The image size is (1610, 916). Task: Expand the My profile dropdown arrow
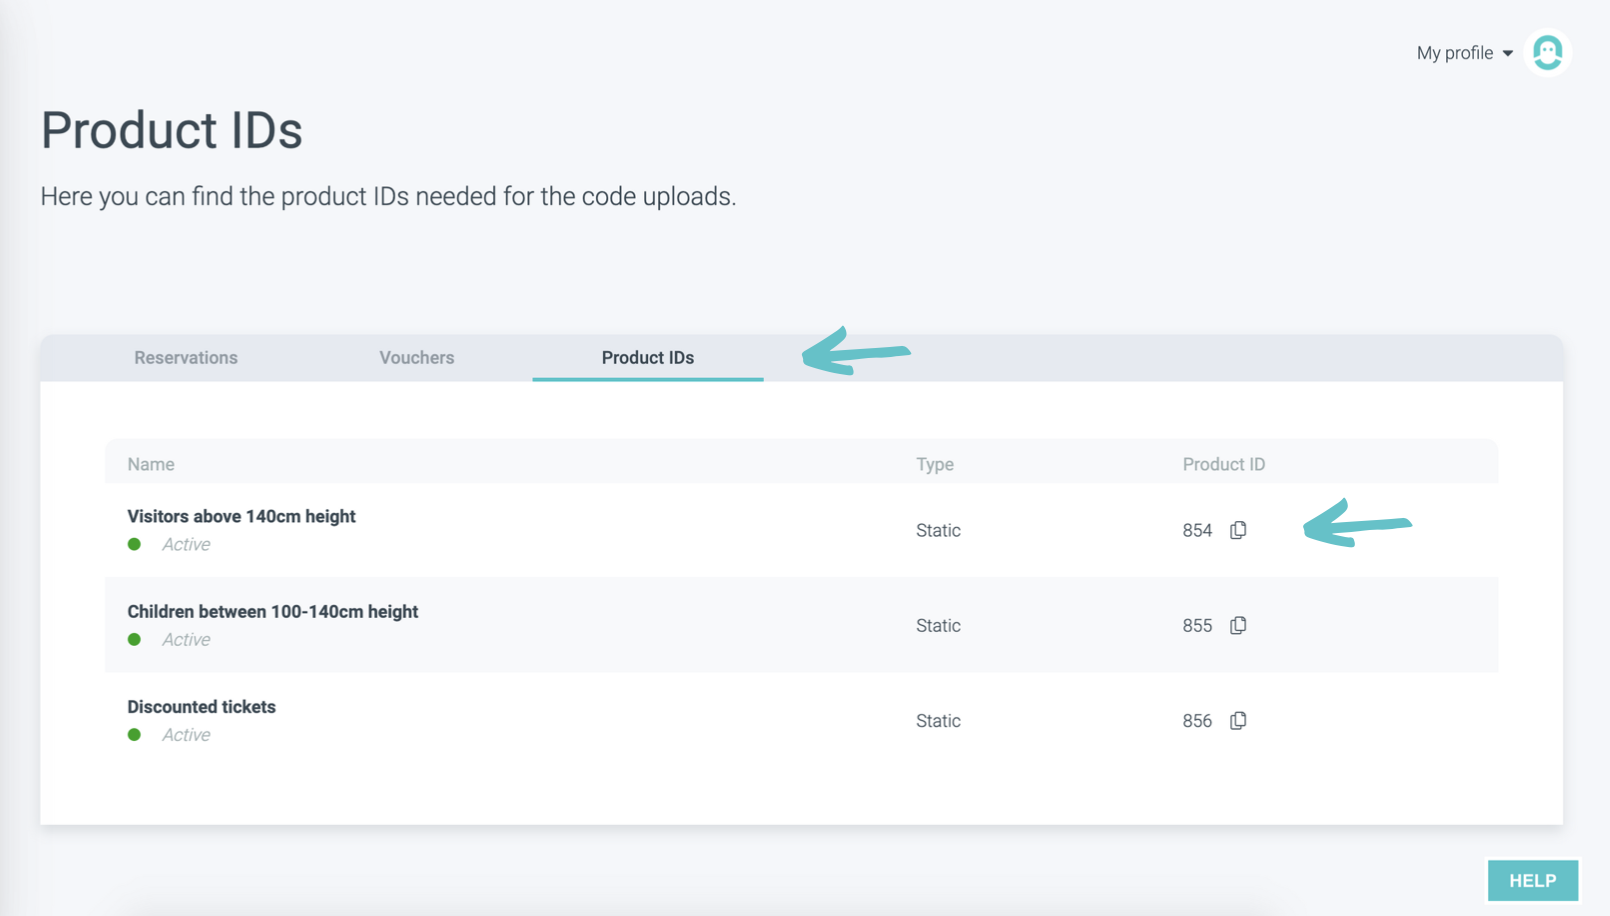coord(1508,54)
